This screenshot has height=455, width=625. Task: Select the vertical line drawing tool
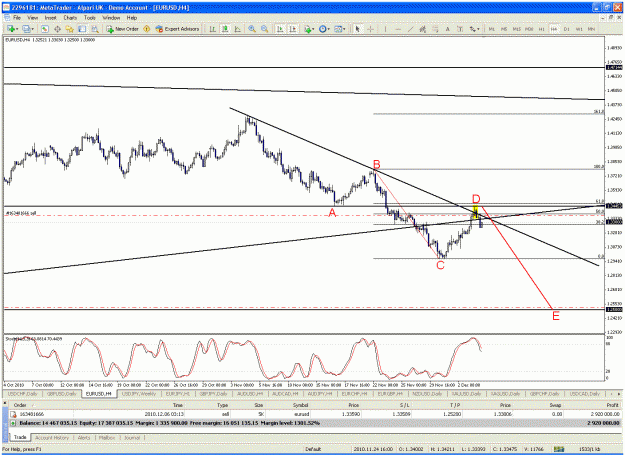click(385, 29)
